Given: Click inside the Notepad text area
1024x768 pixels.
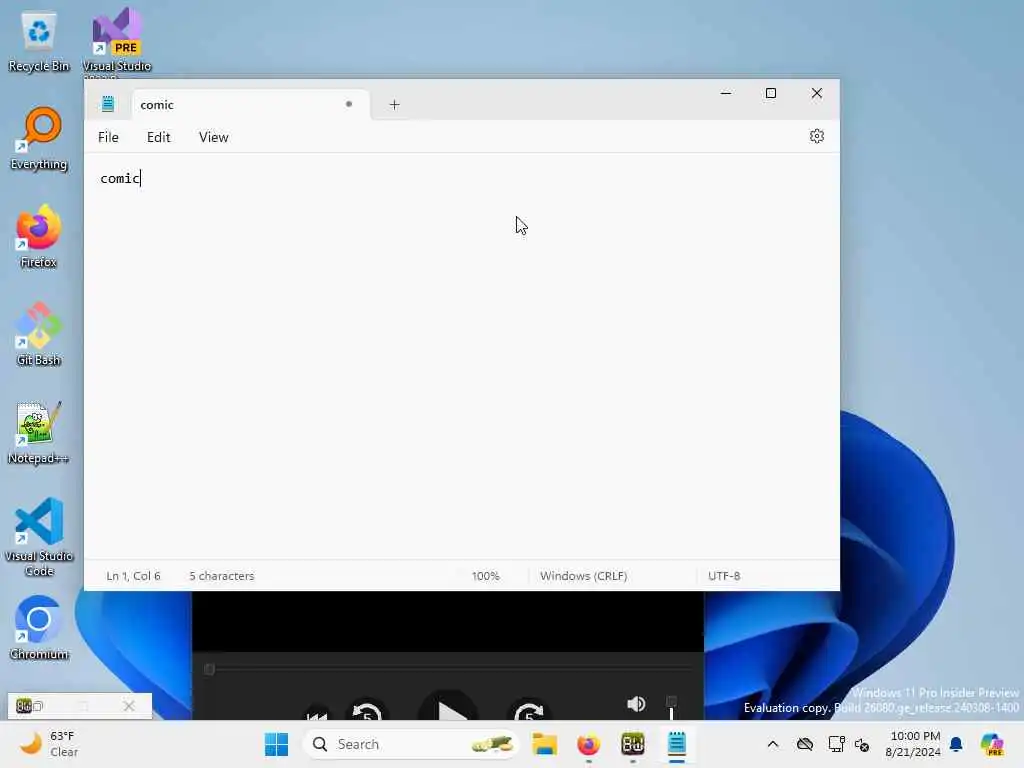Looking at the screenshot, I should click(x=462, y=356).
